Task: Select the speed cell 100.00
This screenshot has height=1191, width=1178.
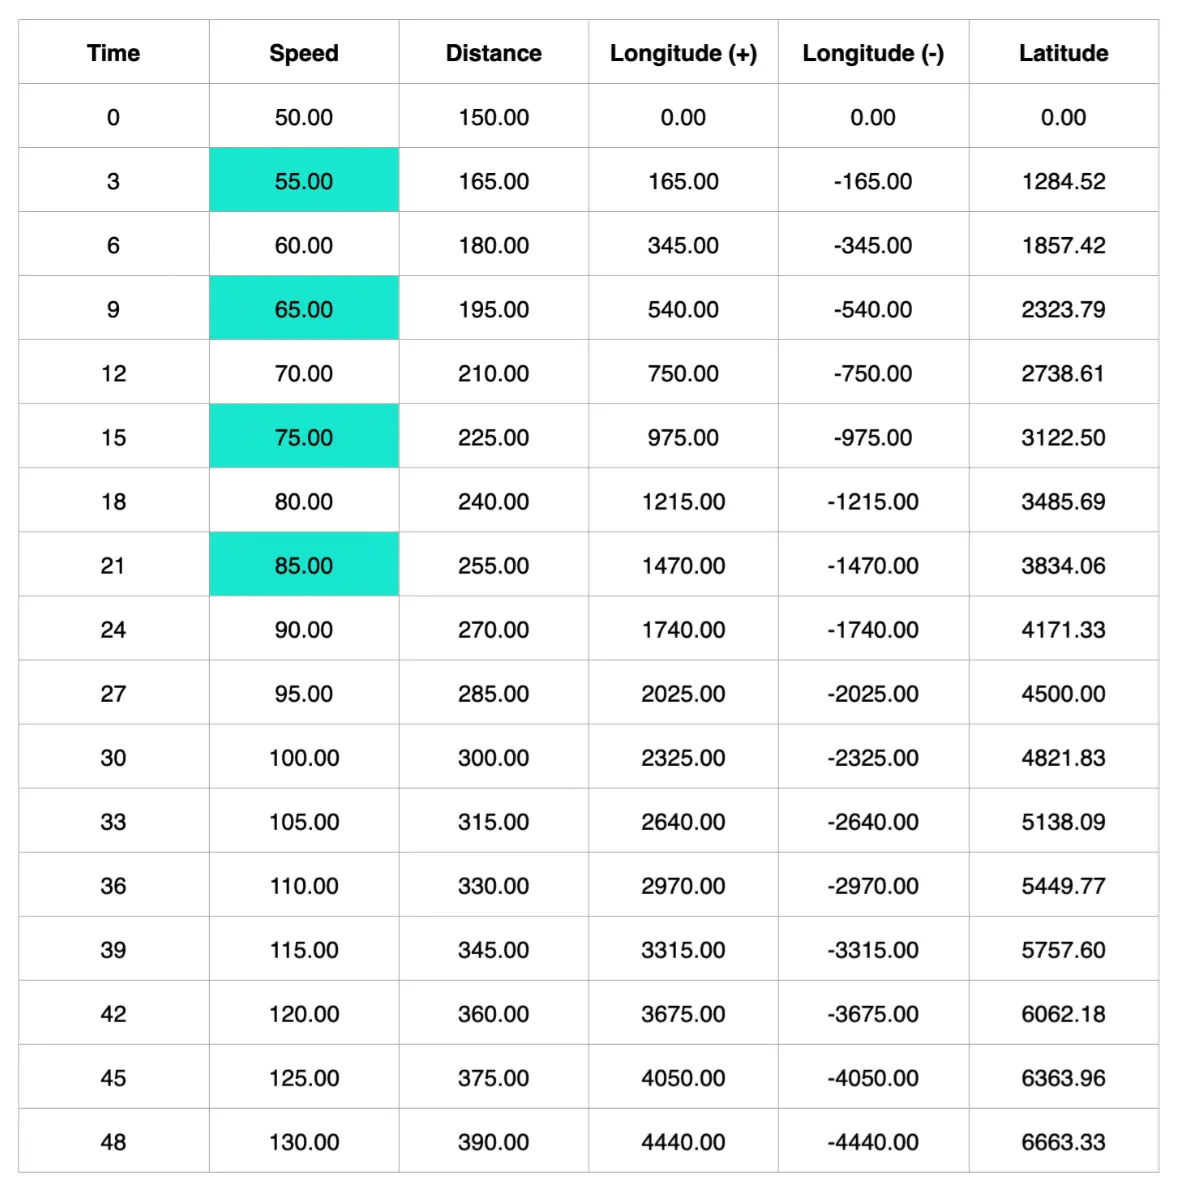Action: point(303,757)
